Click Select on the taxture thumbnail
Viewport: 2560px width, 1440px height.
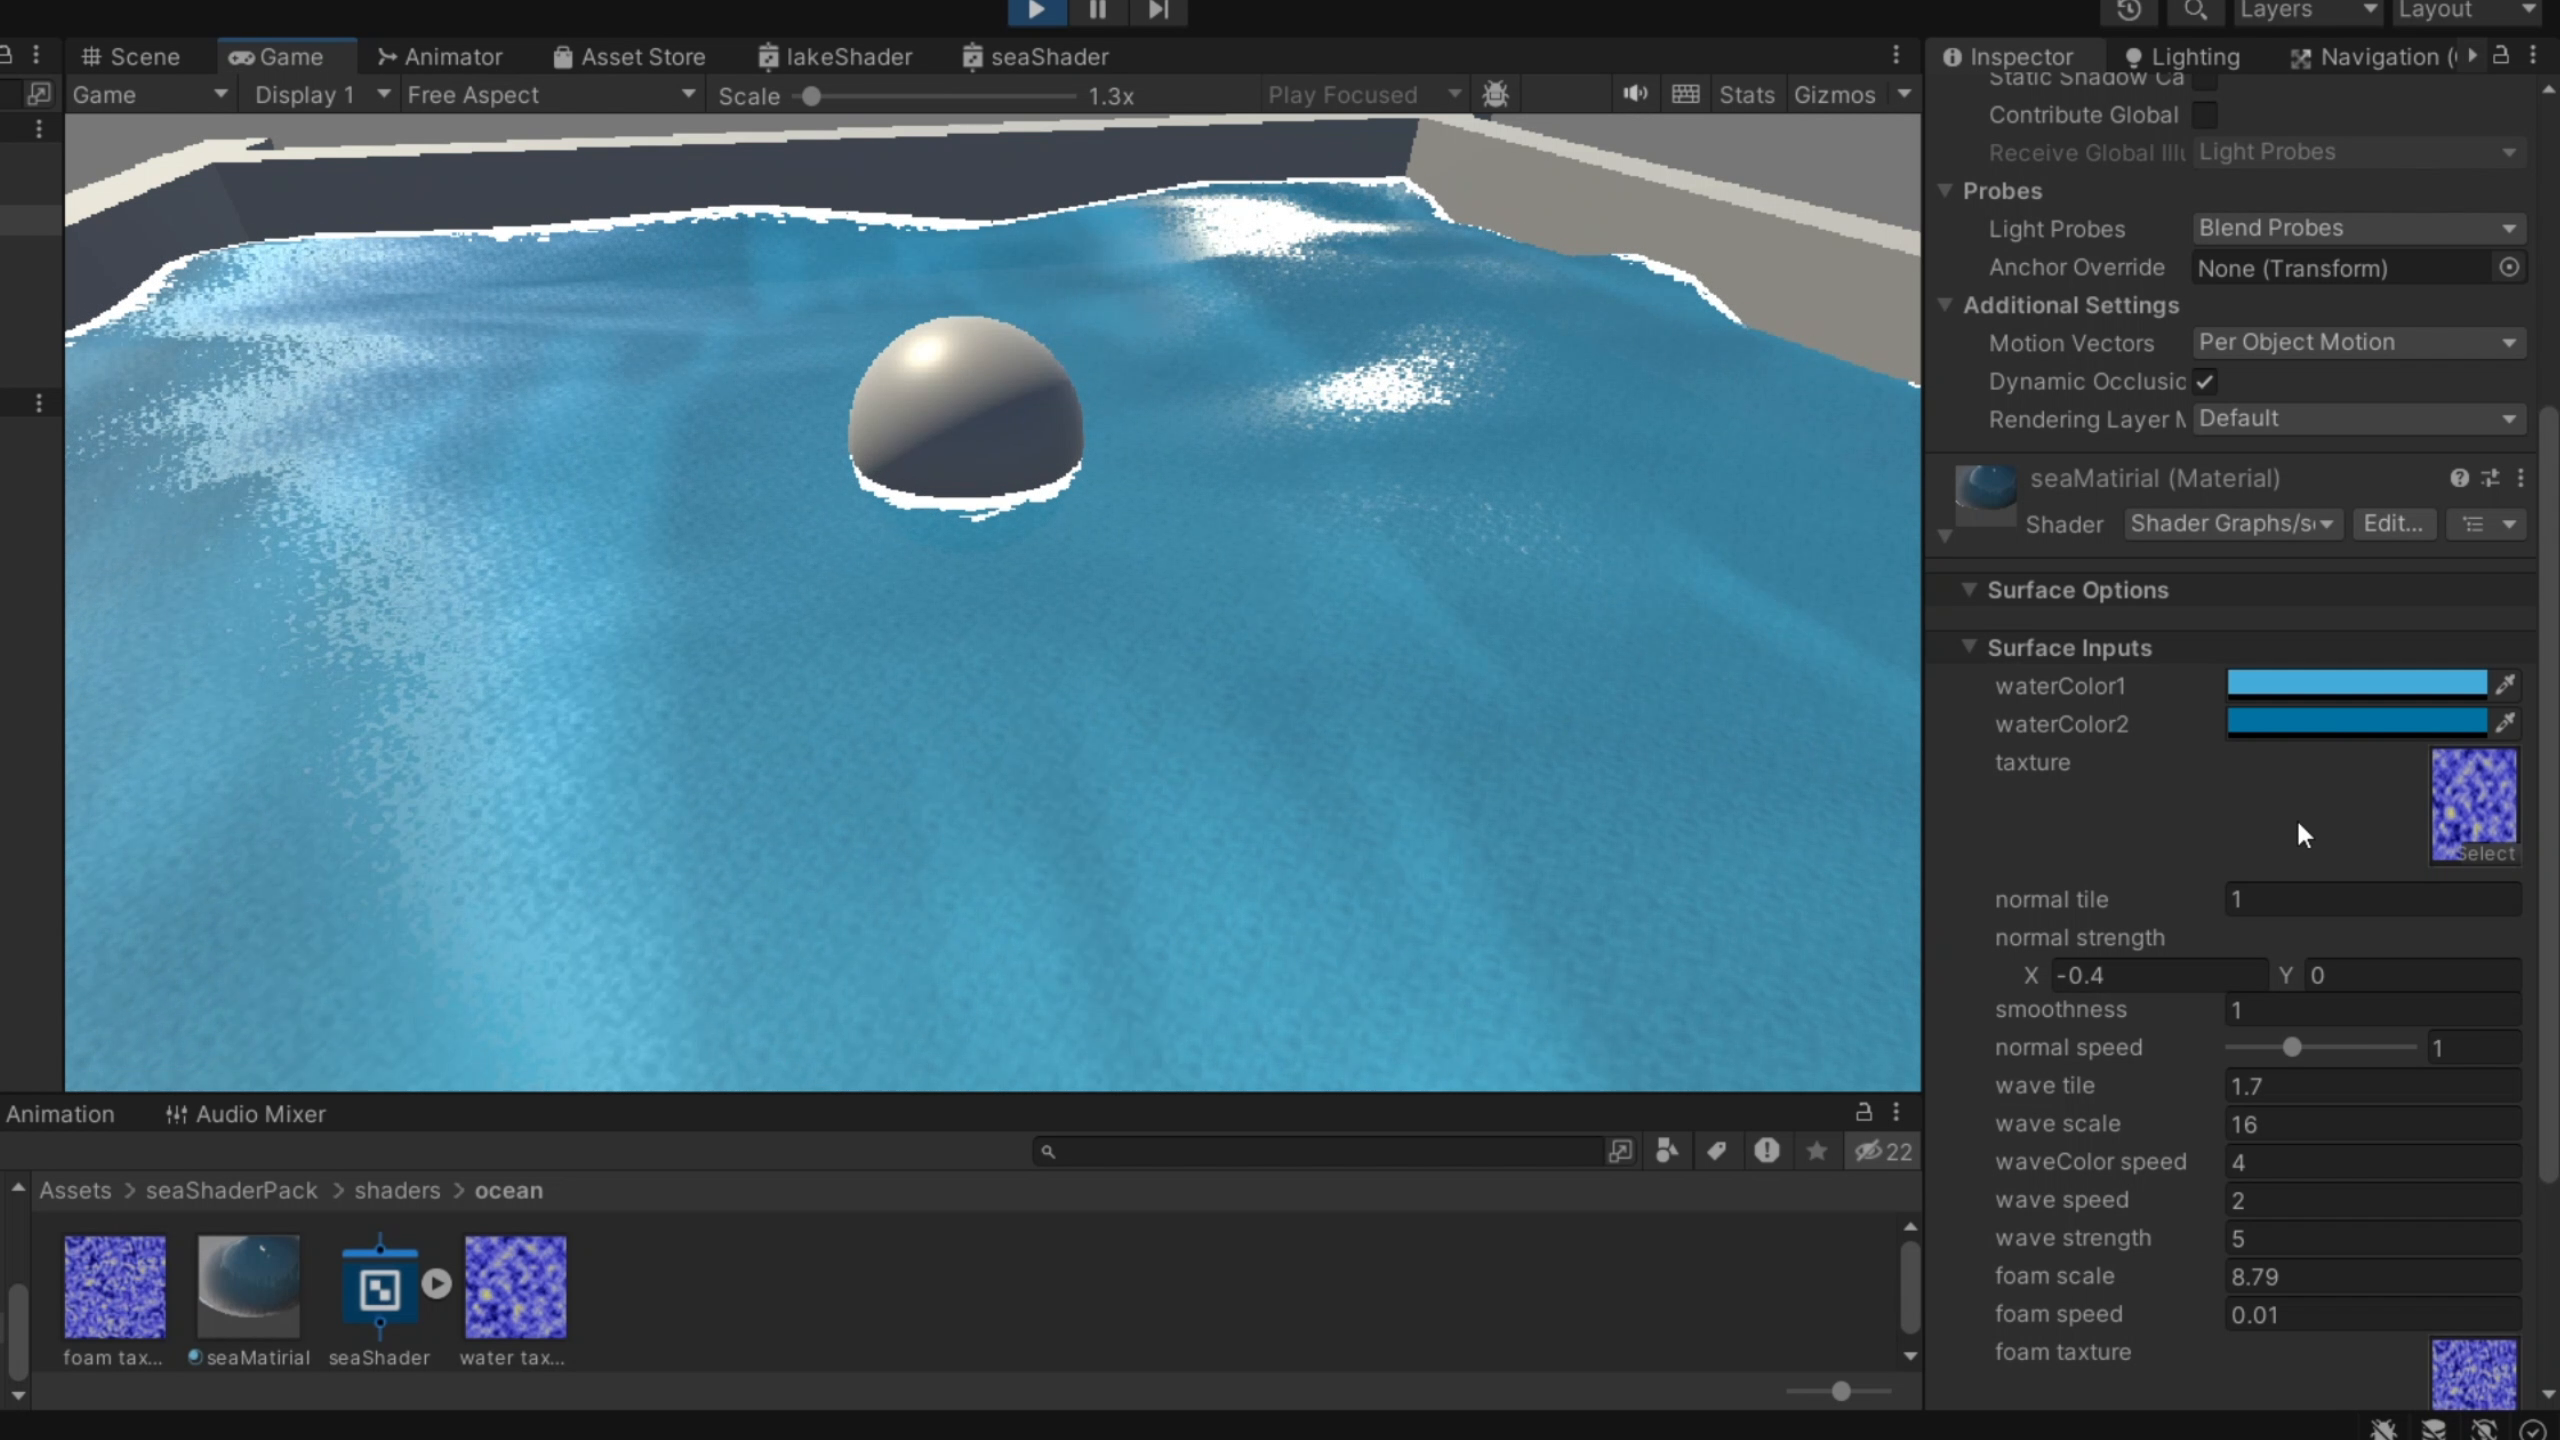click(2485, 854)
